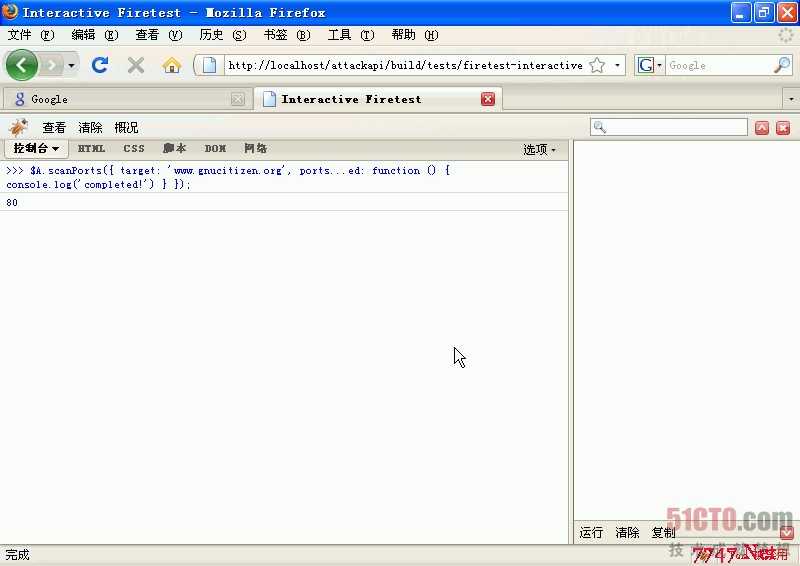Click the Firefox throbber activity icon

point(786,35)
